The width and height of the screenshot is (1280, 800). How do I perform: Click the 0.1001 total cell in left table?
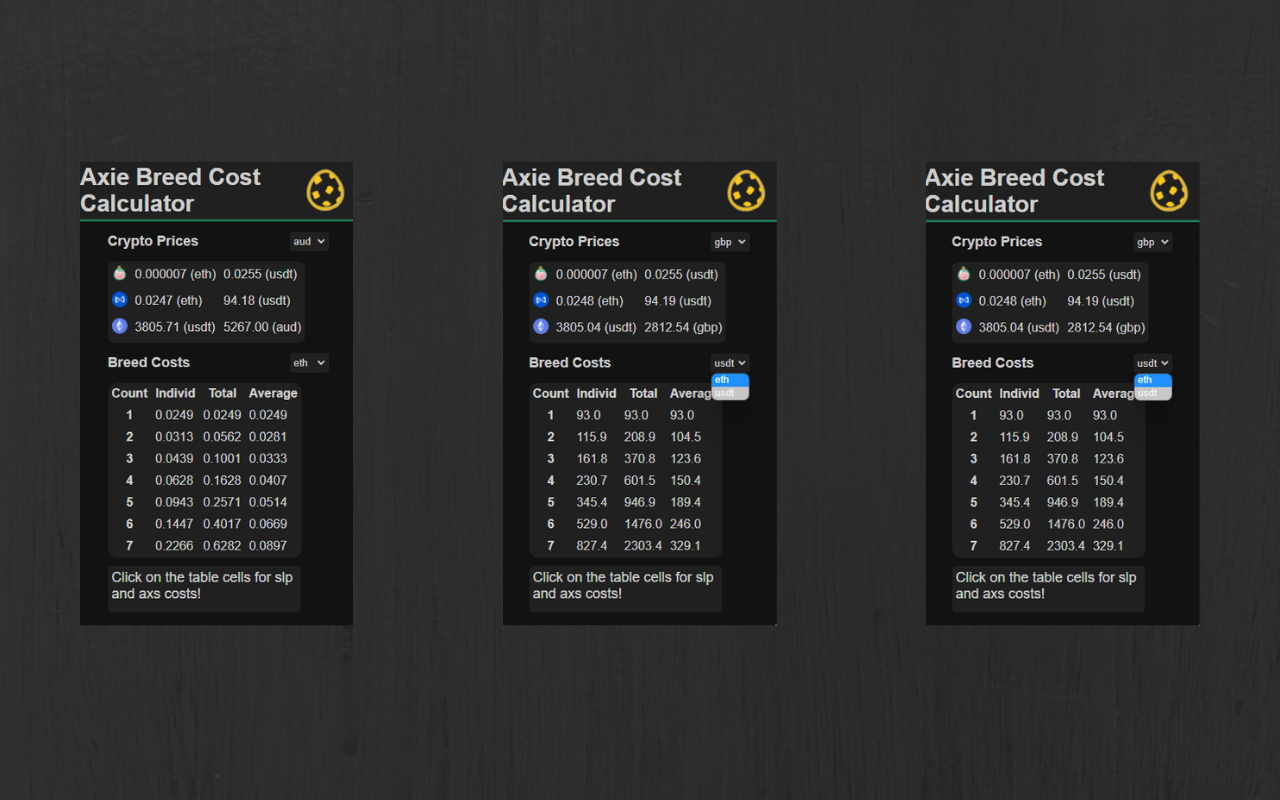[222, 458]
